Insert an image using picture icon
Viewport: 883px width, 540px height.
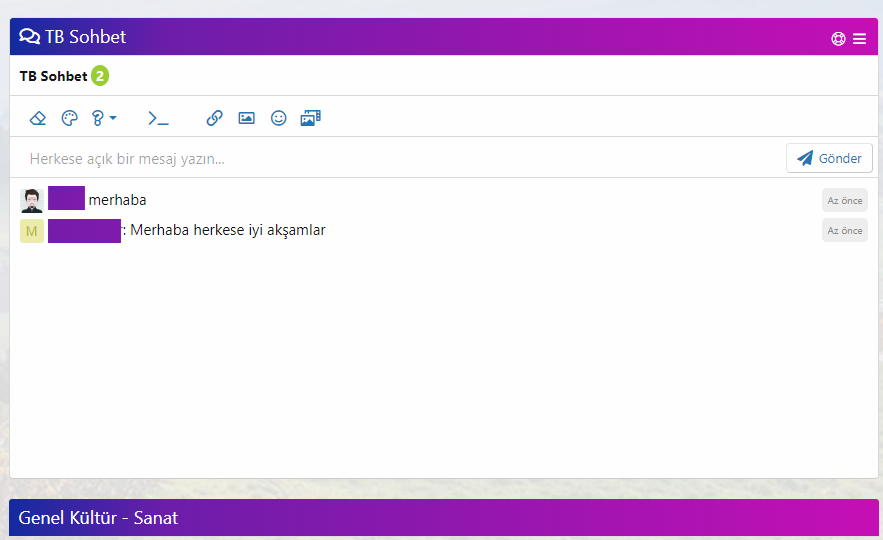point(247,118)
